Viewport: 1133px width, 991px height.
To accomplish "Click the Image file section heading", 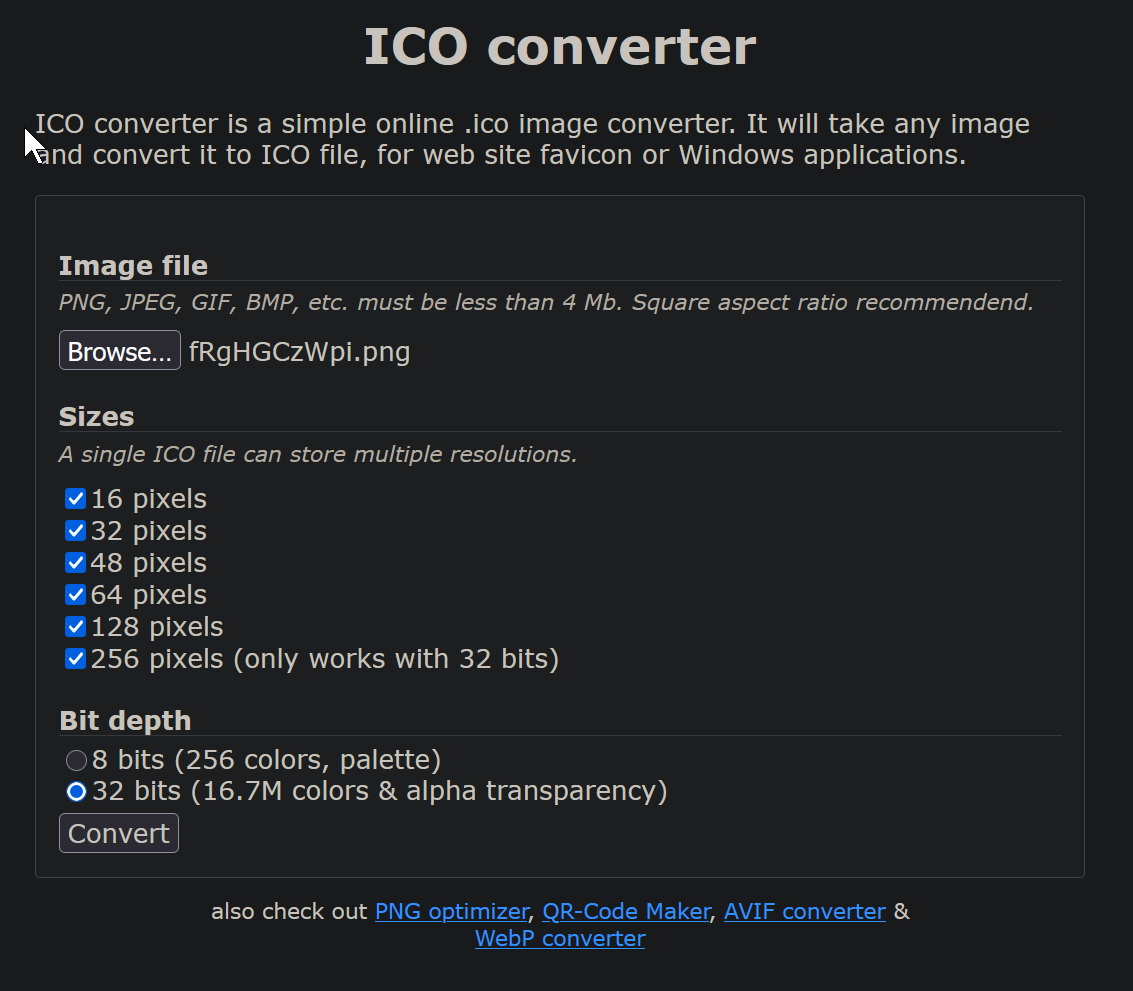I will point(133,265).
